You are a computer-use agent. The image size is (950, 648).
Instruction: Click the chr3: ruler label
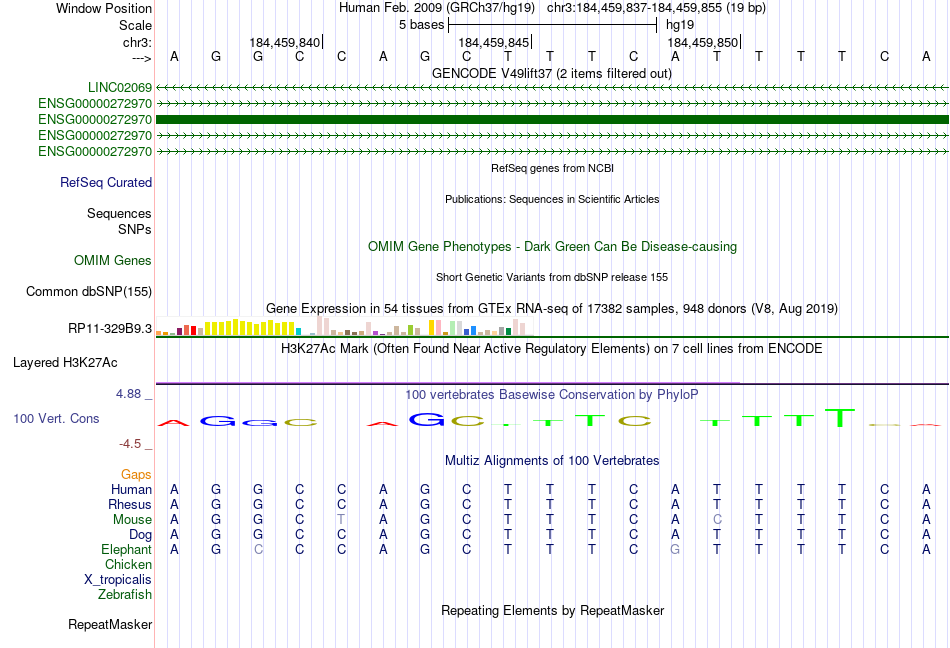pos(137,42)
